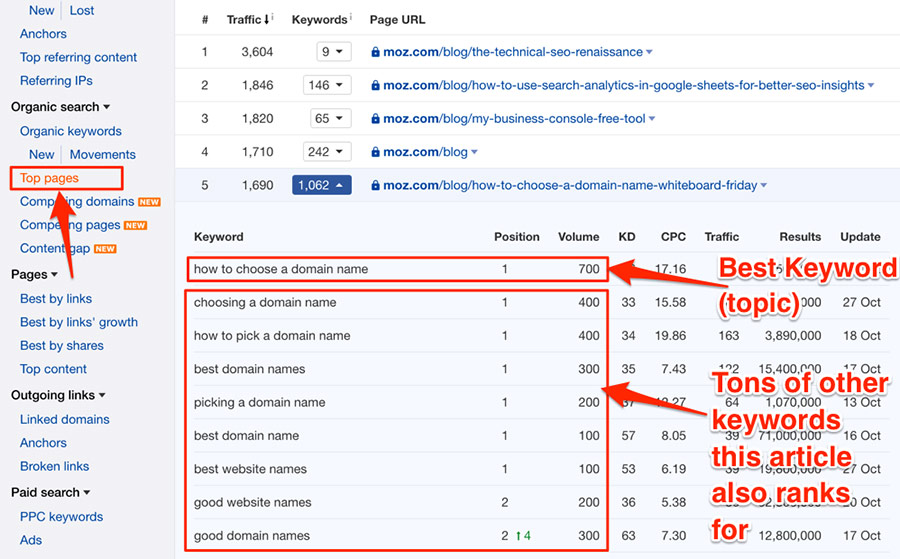Click the NEW badge beside Competing pages
900x559 pixels.
tap(135, 226)
